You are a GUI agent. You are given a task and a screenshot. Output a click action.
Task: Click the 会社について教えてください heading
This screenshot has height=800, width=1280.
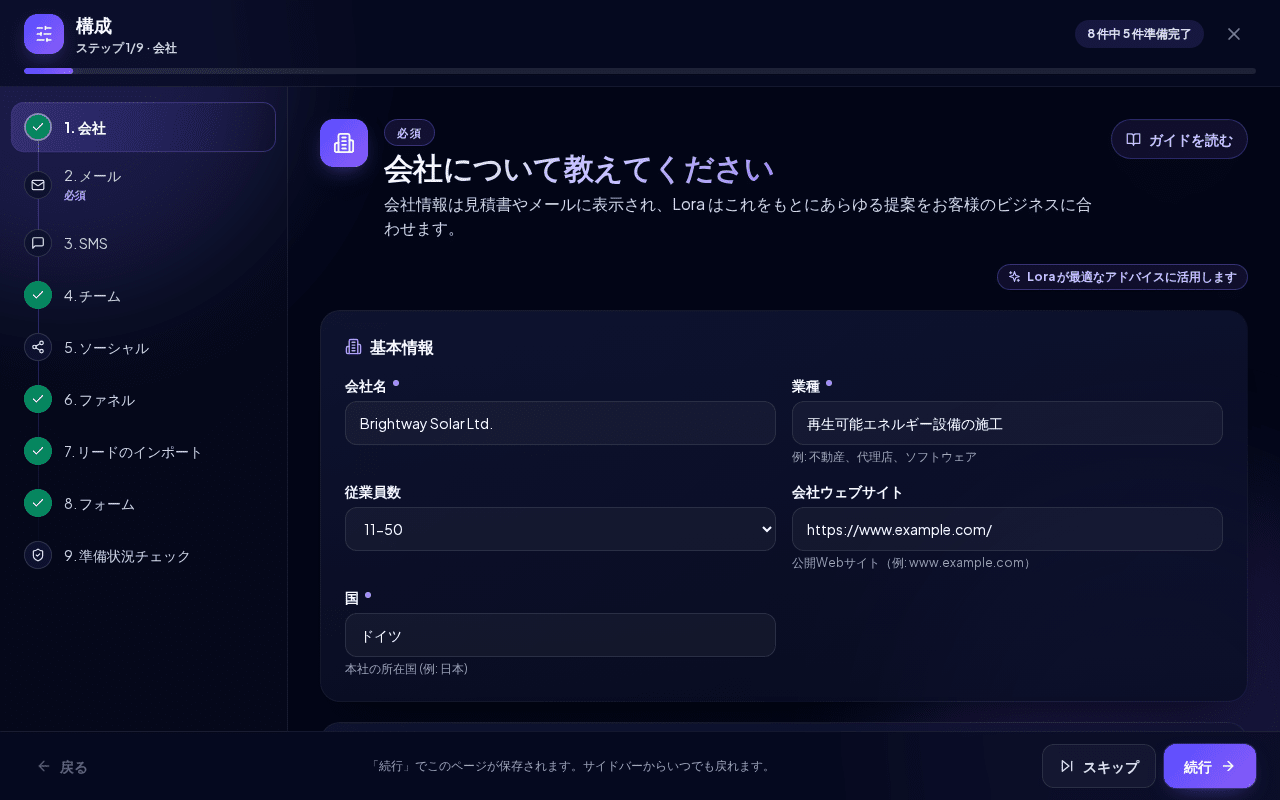tap(579, 170)
